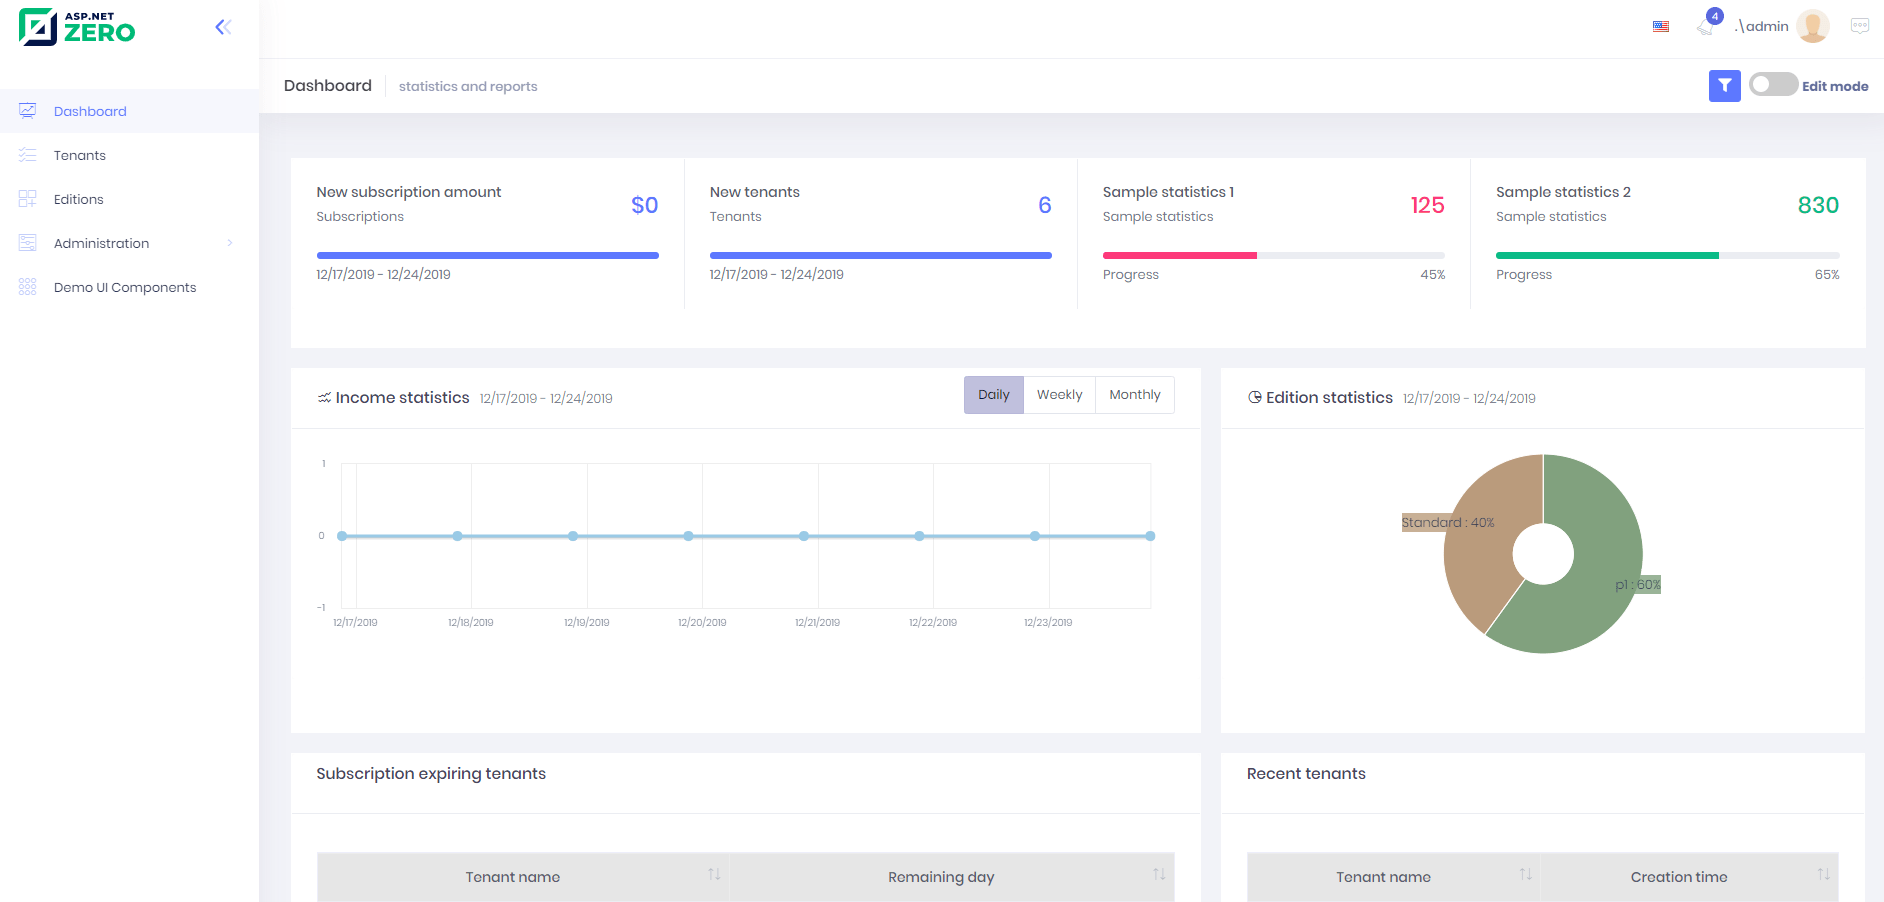Open Editions via its grid icon

26,199
